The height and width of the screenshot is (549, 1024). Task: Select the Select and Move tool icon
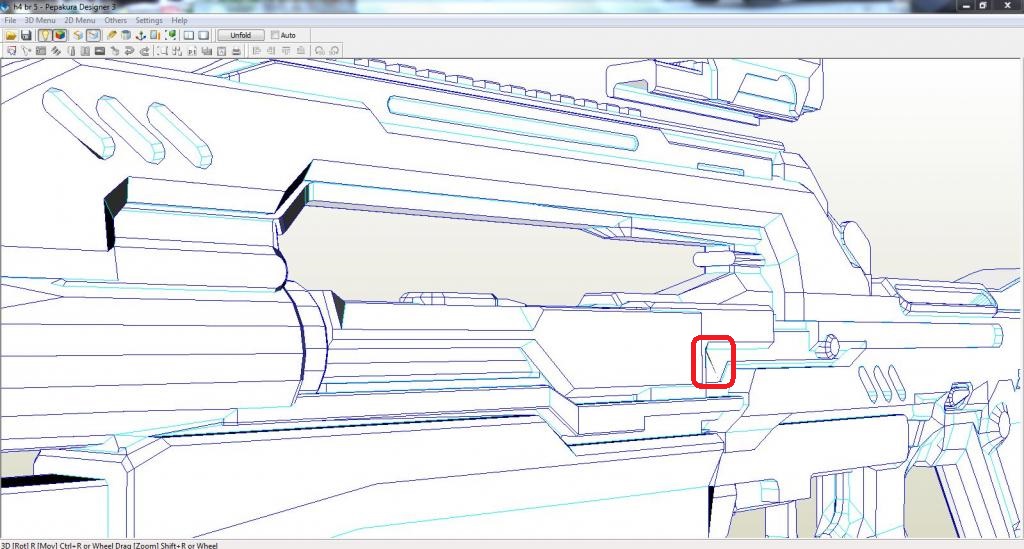tap(11, 51)
